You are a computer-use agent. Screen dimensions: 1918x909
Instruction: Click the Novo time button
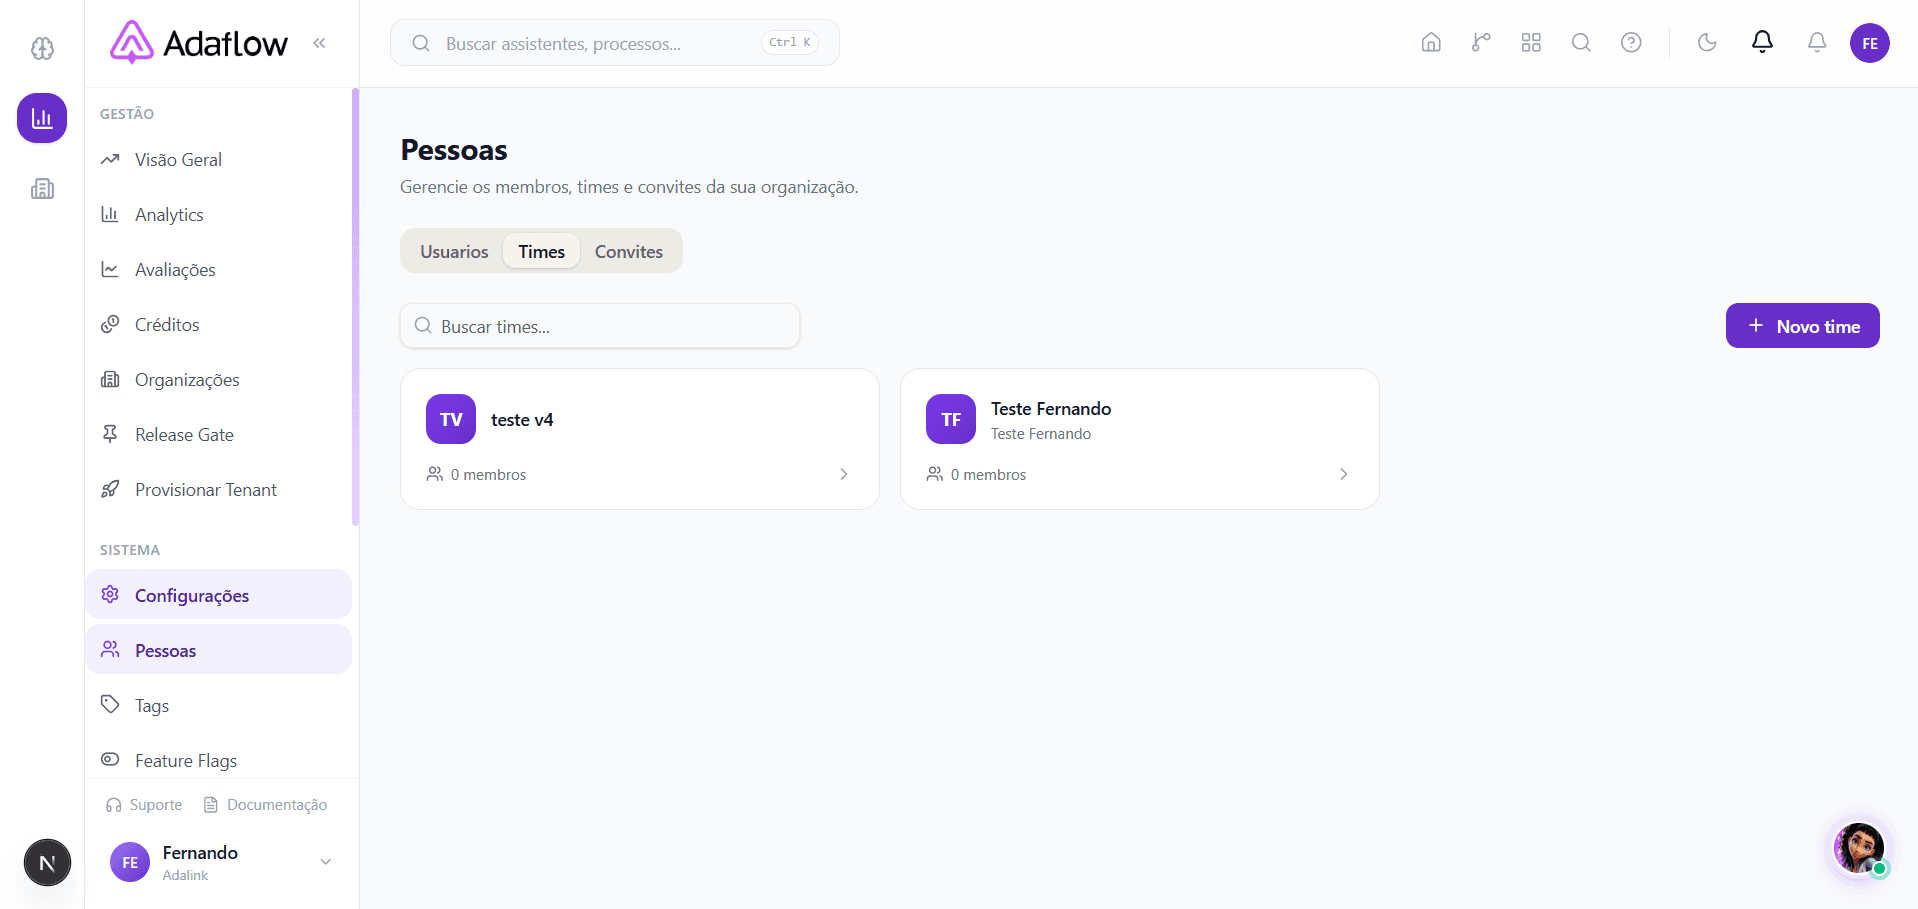[x=1802, y=326]
